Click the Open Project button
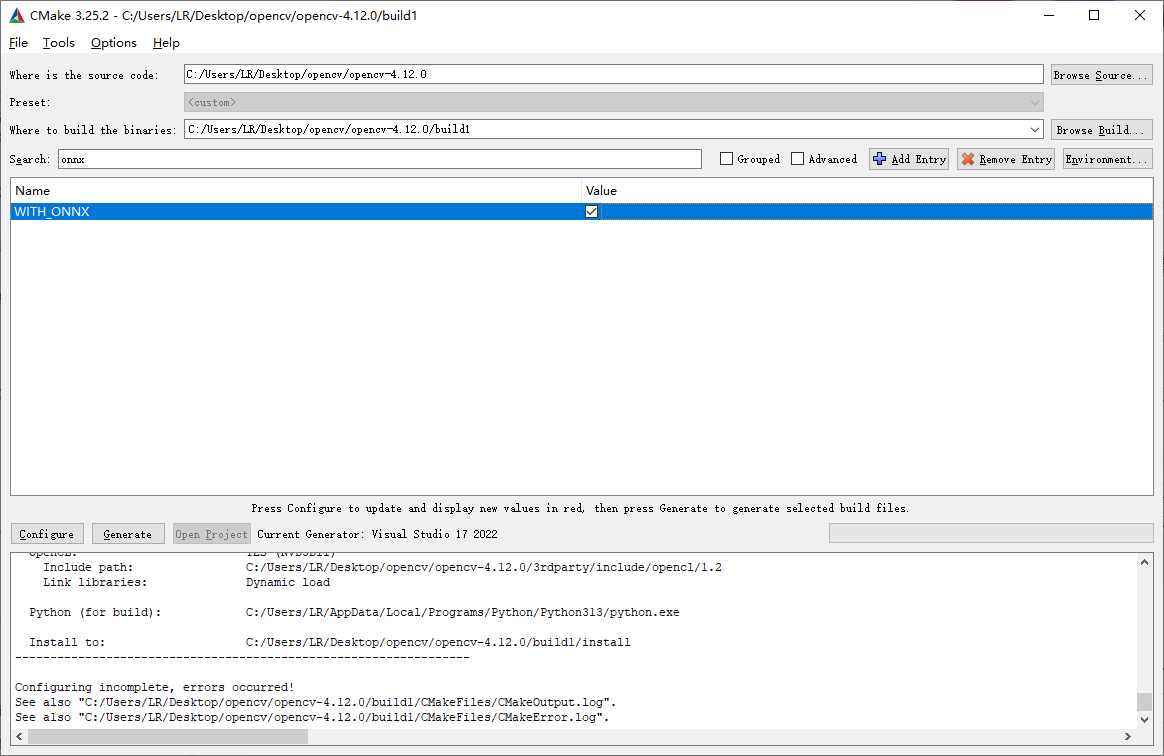Image resolution: width=1164 pixels, height=756 pixels. pyautogui.click(x=212, y=534)
